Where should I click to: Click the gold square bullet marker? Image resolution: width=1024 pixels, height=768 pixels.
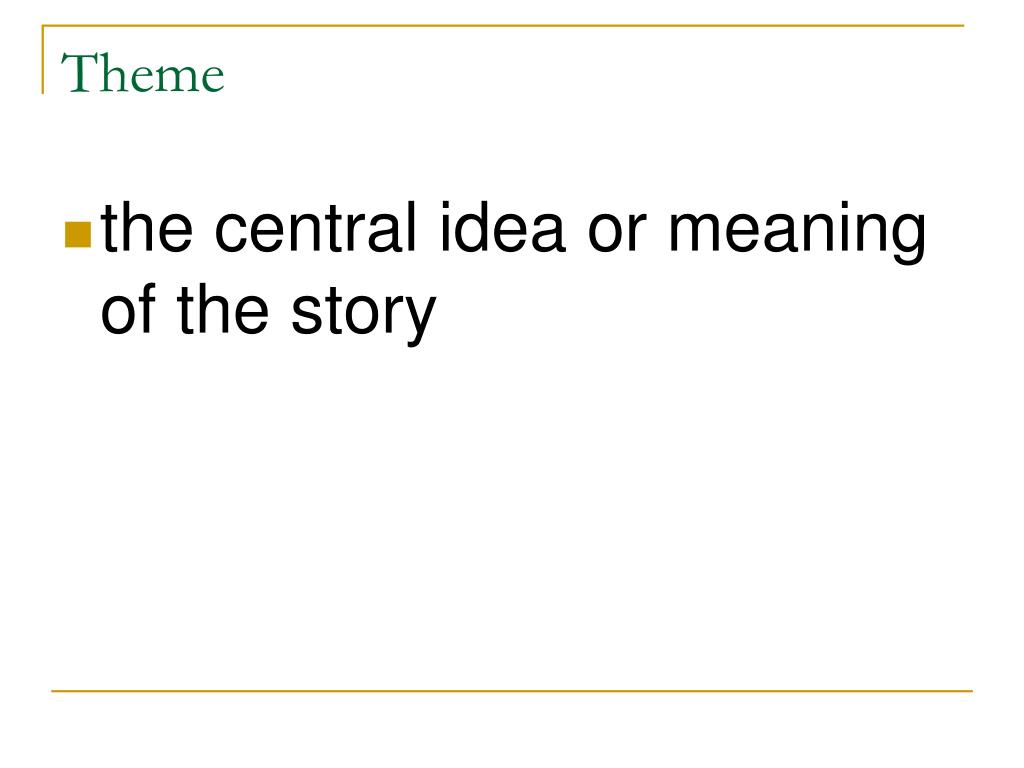tap(78, 235)
